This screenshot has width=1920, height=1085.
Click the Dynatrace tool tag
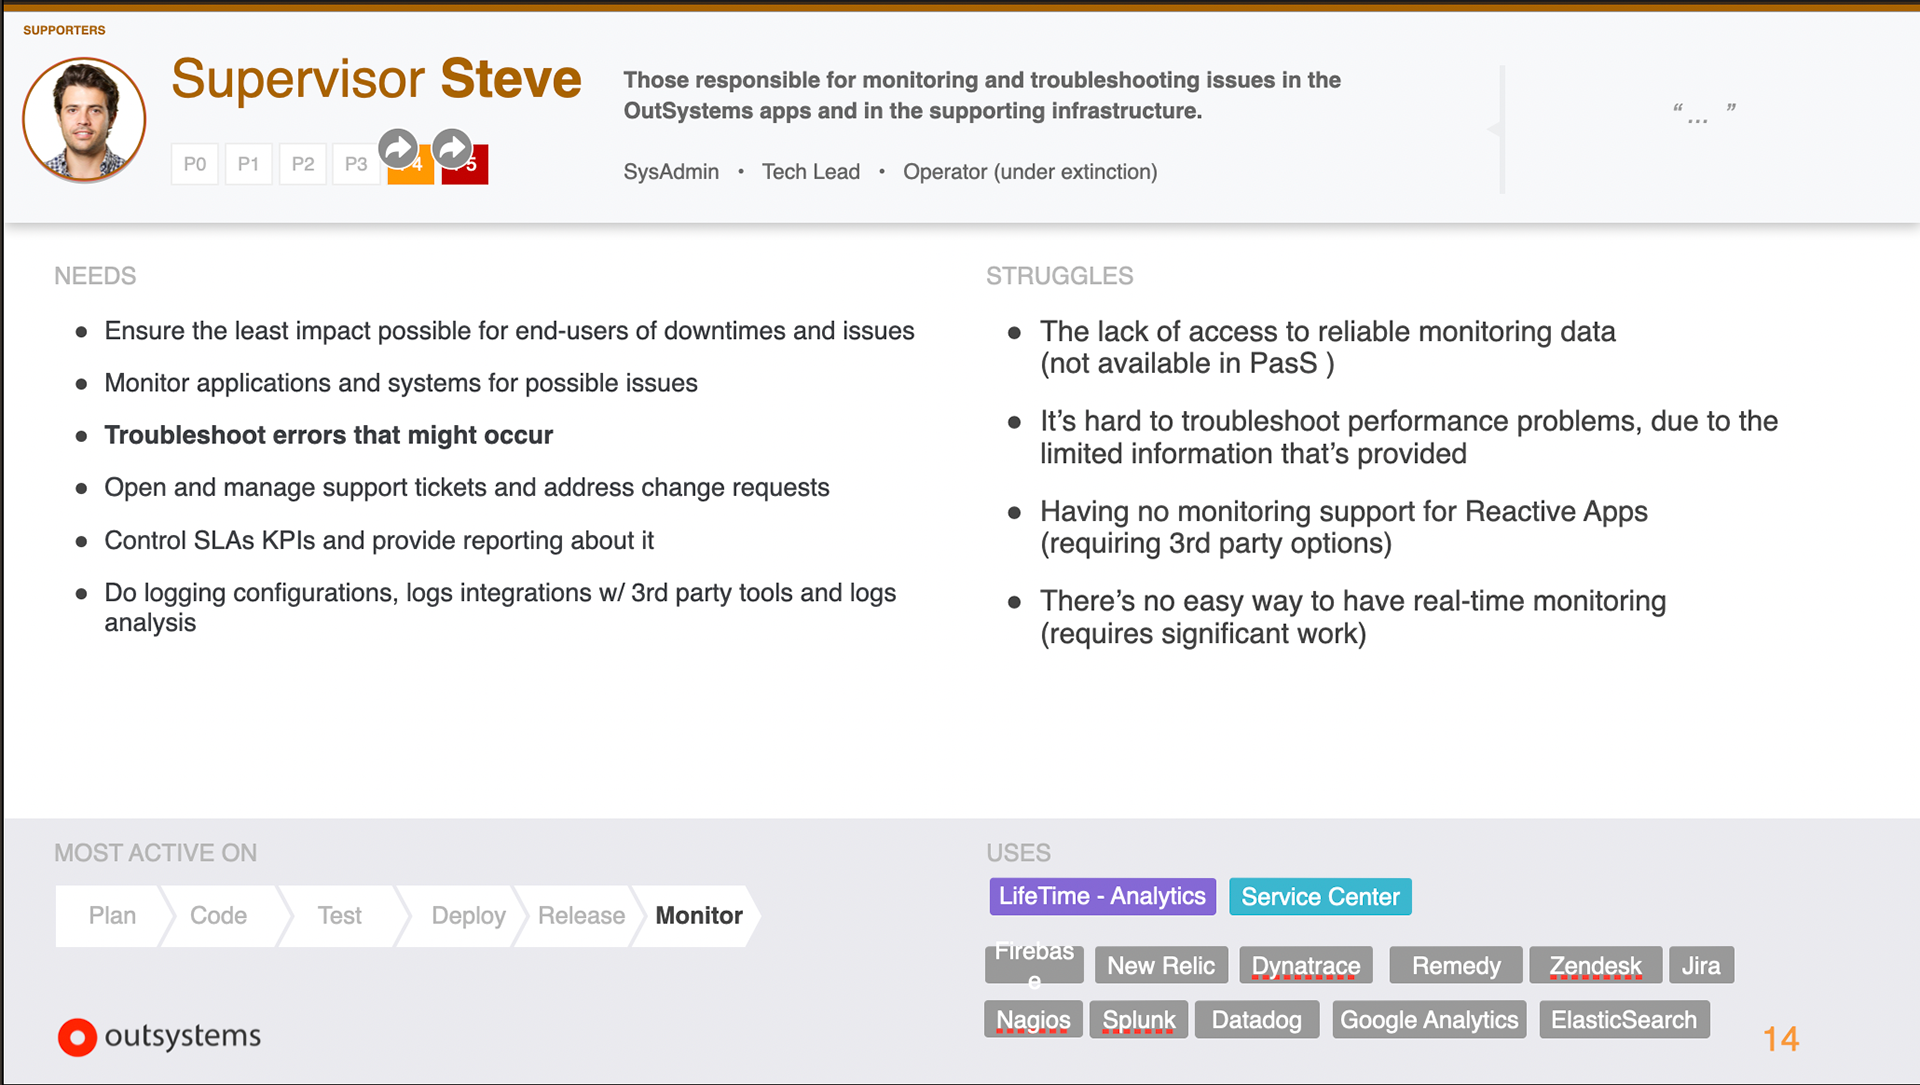tap(1306, 966)
